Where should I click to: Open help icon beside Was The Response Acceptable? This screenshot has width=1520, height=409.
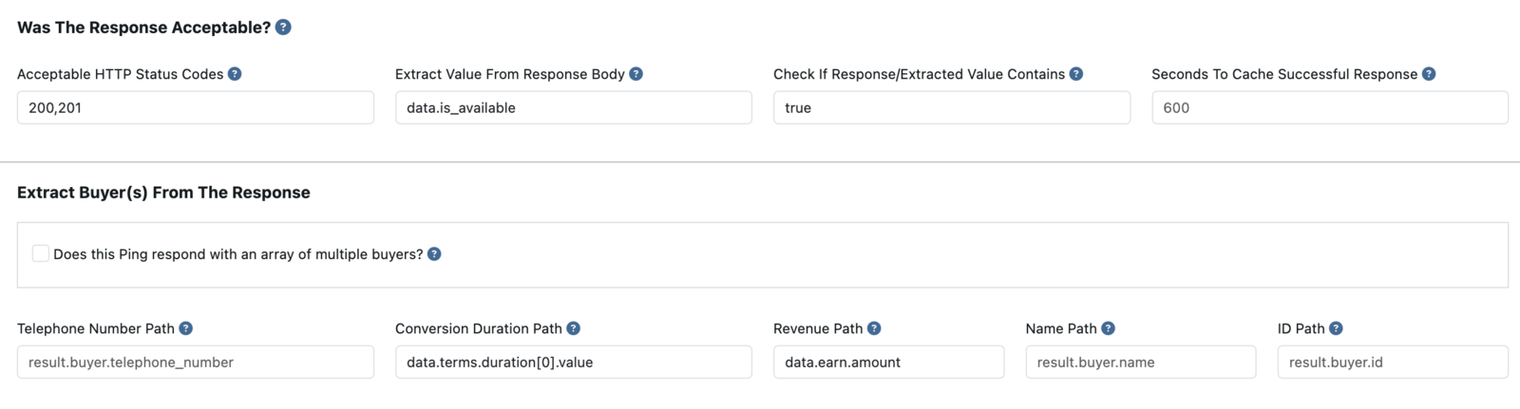click(x=283, y=27)
